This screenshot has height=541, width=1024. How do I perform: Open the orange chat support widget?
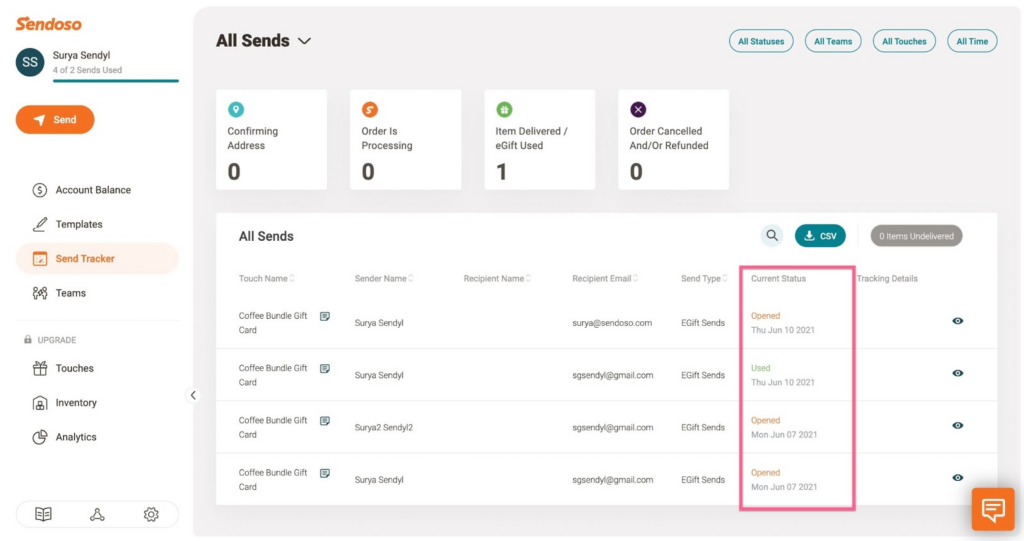pos(993,509)
